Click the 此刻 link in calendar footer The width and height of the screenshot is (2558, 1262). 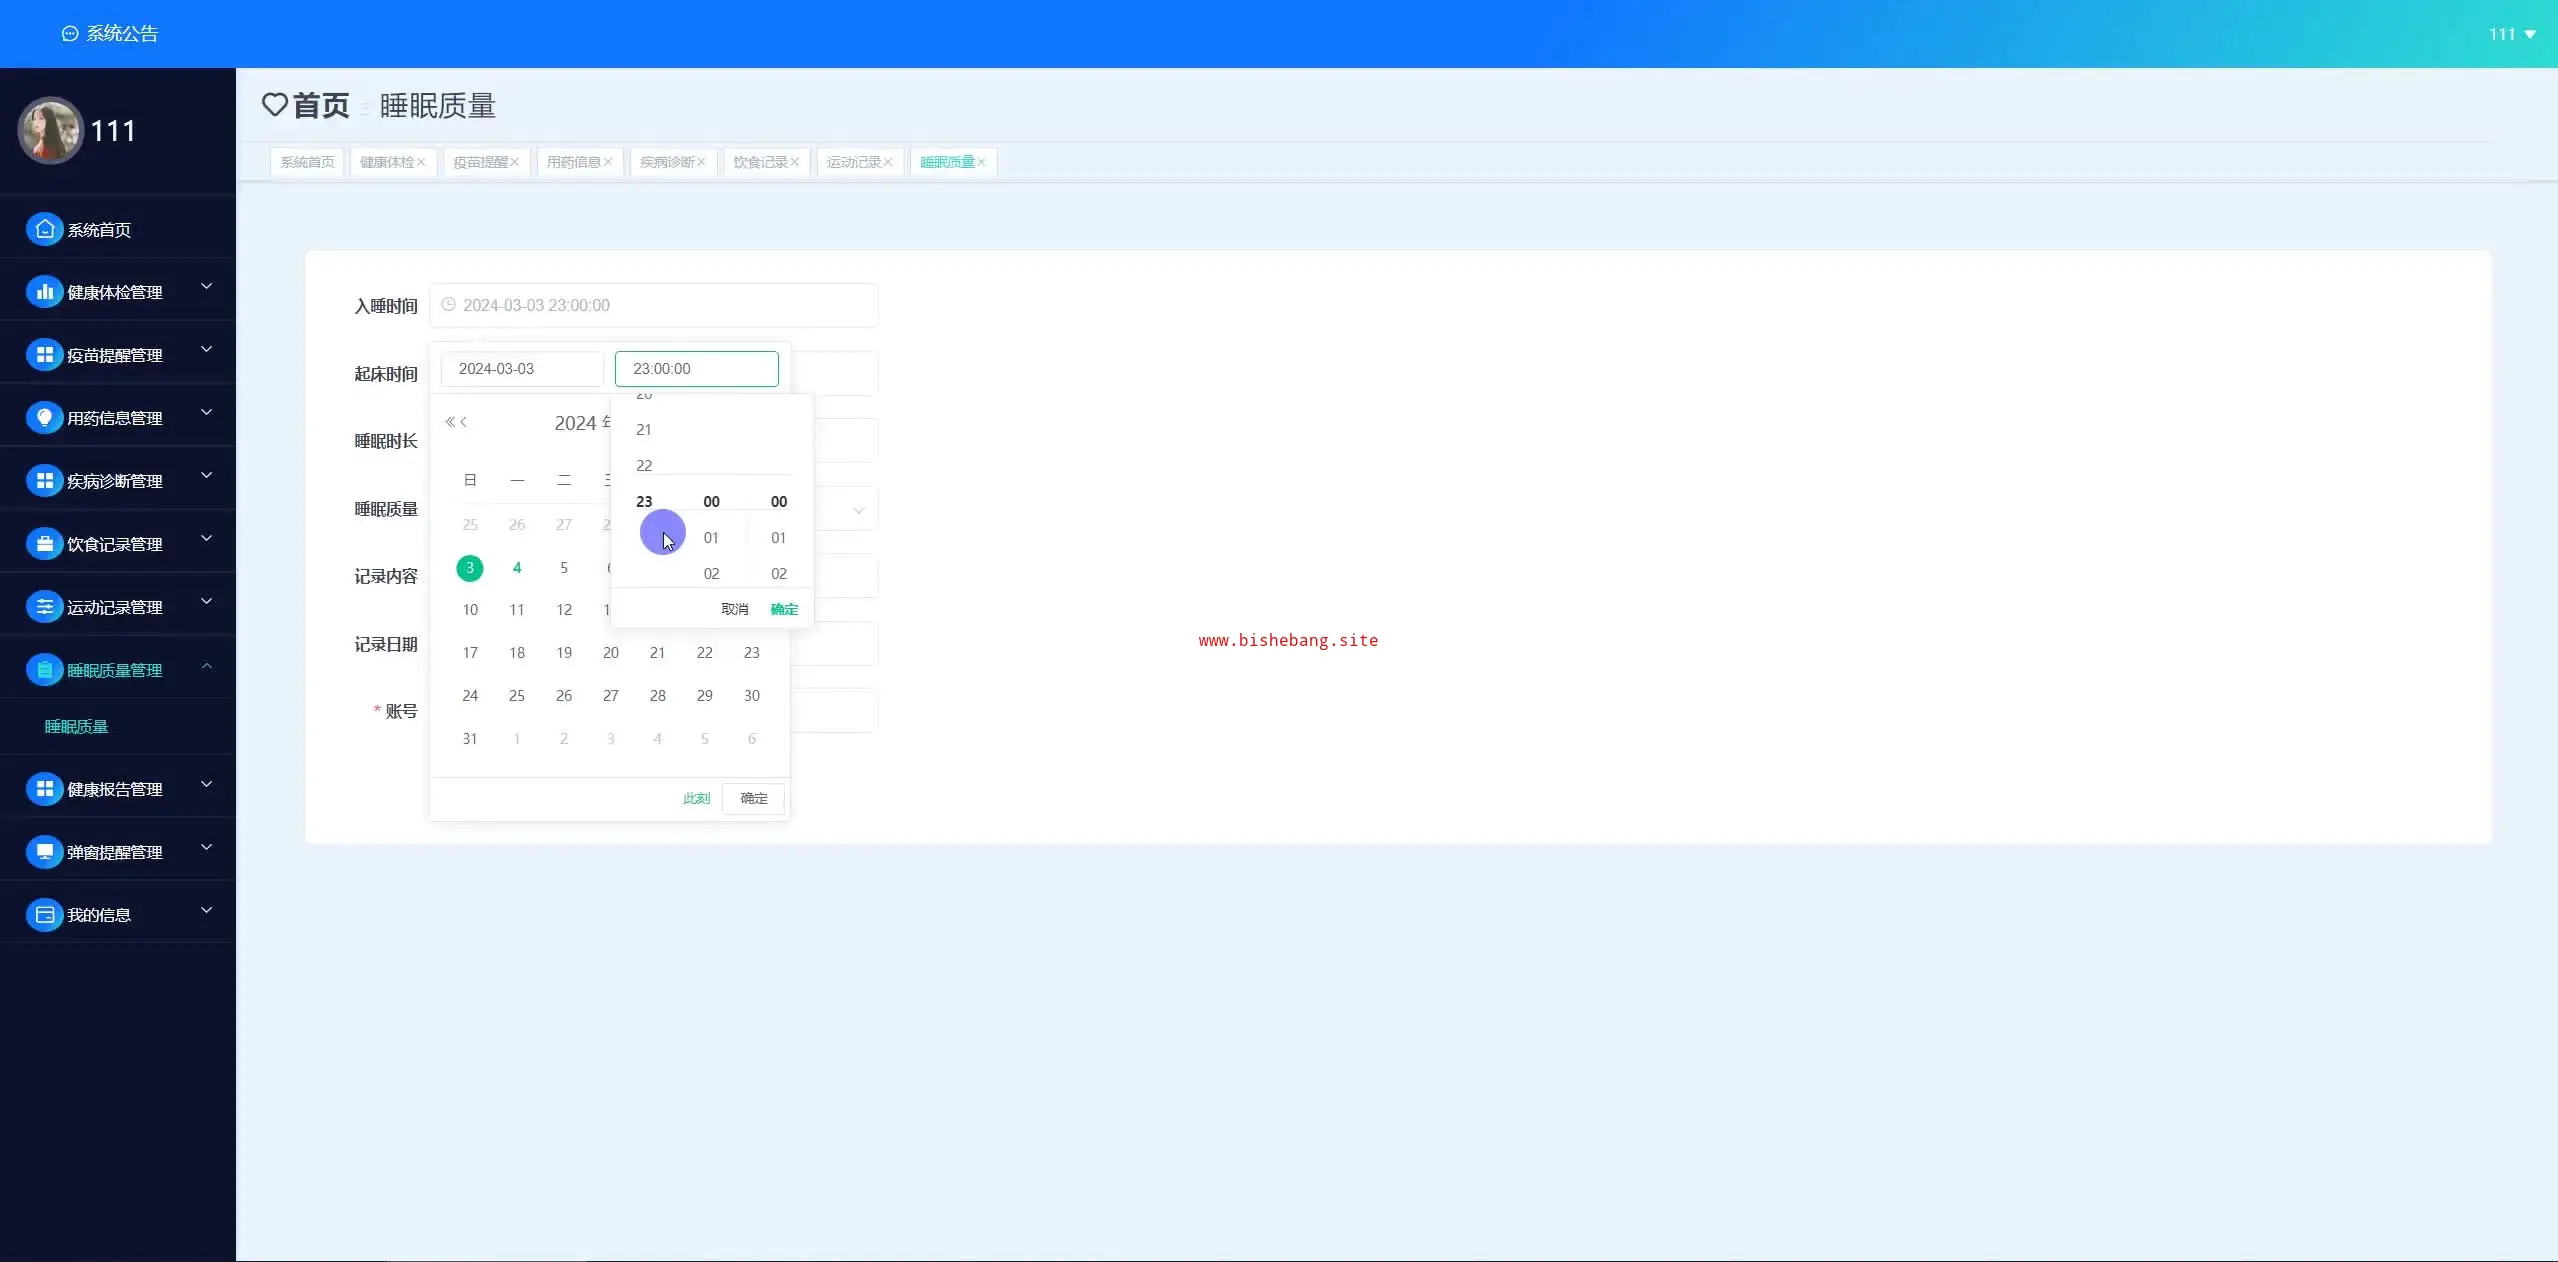[x=696, y=798]
